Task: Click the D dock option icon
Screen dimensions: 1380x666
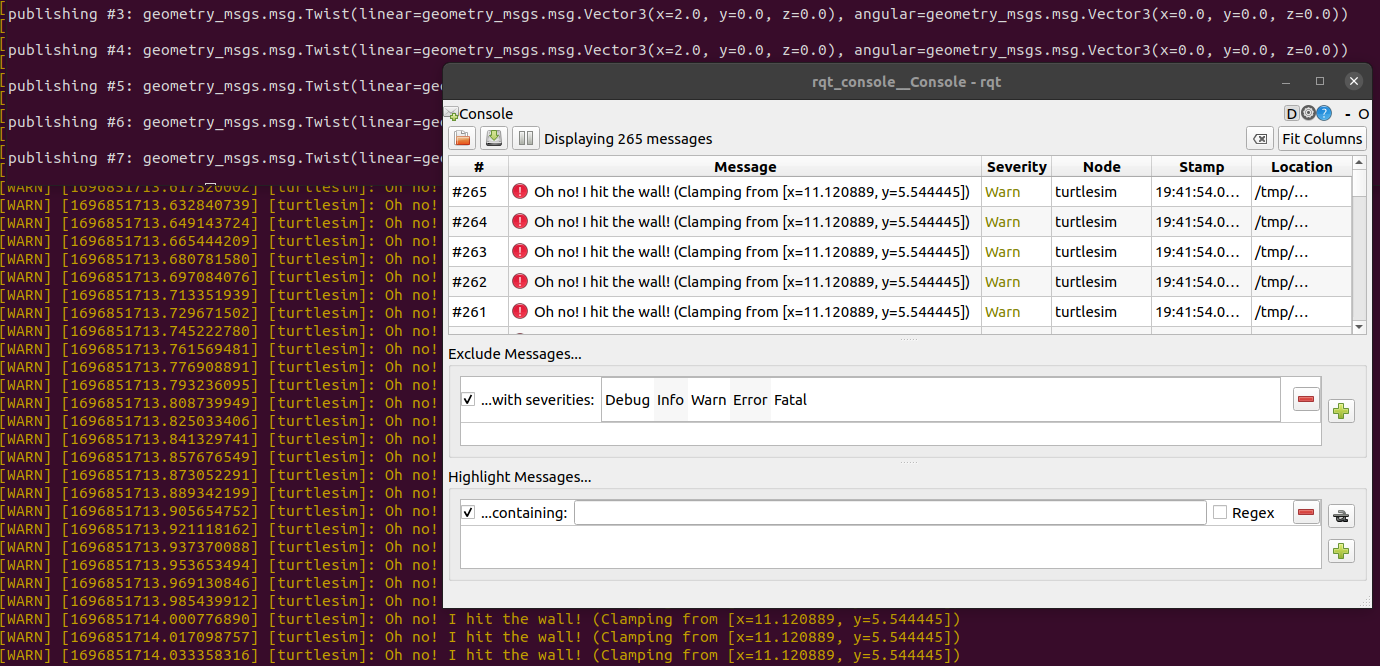Action: (1291, 114)
